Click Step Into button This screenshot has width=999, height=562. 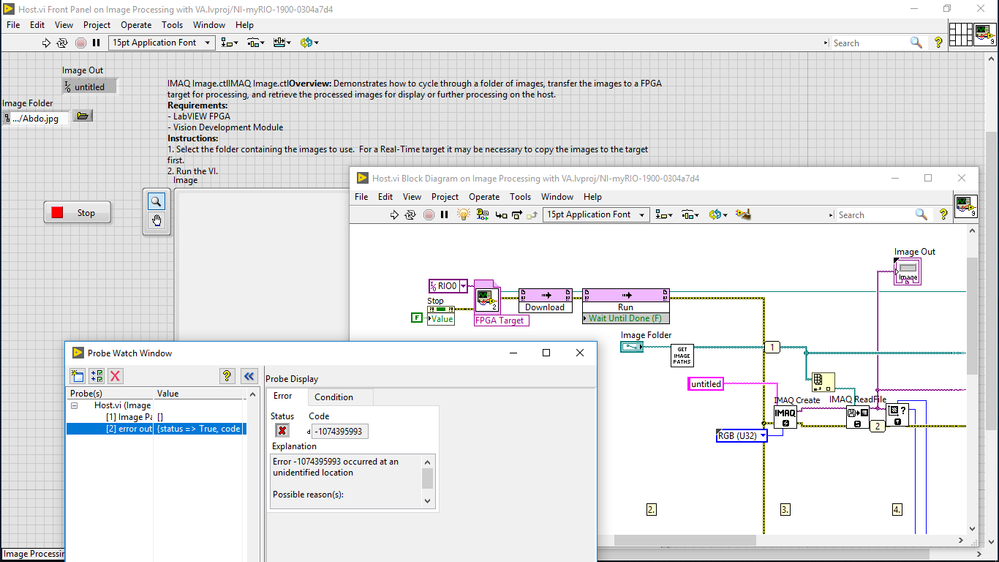[x=501, y=215]
